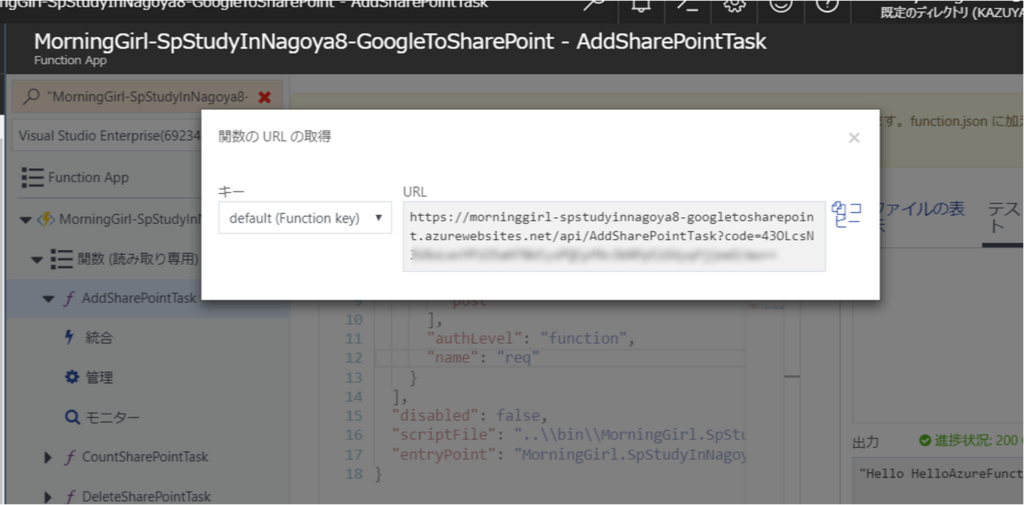Click the lightning bolt function app icon
Viewport: 1024px width, 505px height.
45,220
